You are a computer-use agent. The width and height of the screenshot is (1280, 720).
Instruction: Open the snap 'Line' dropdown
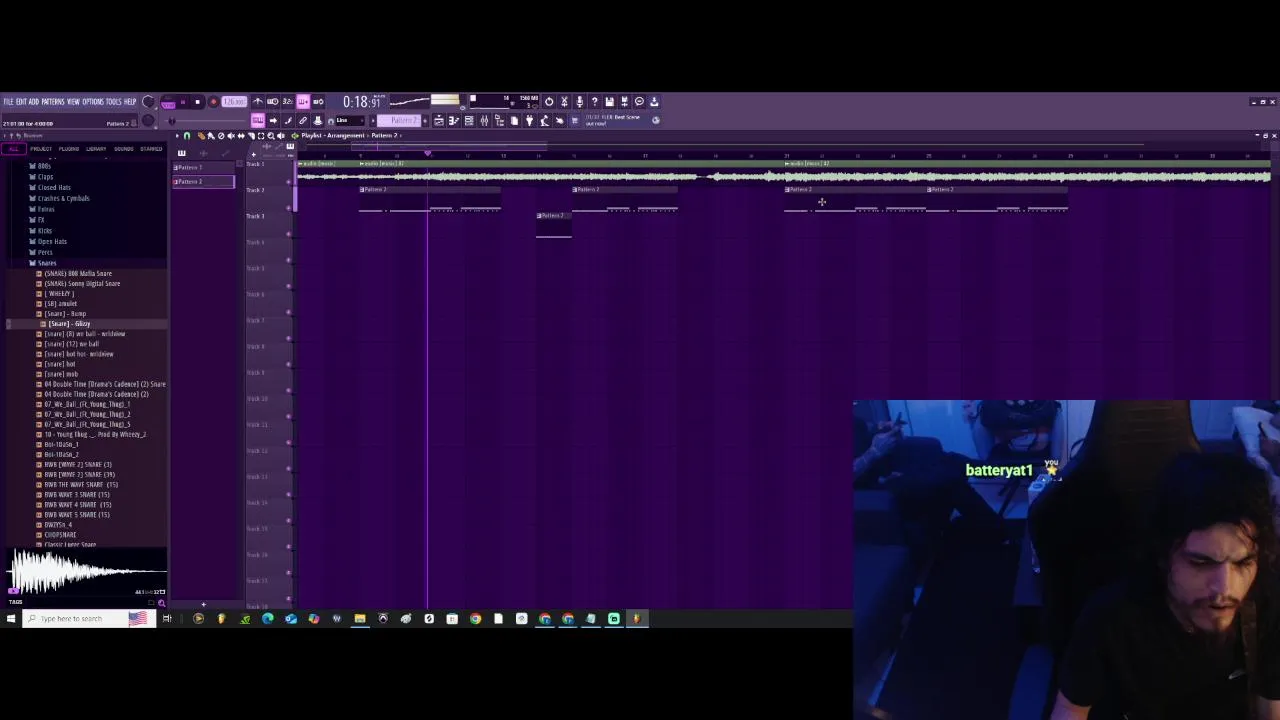click(350, 120)
